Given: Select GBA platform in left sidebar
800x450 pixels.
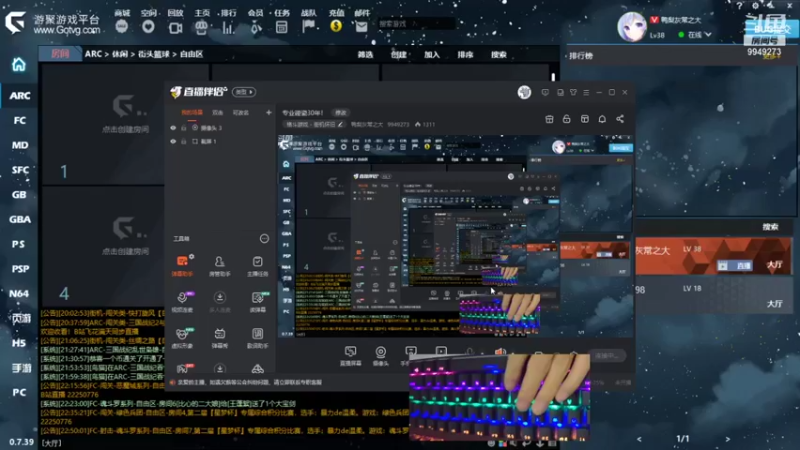Looking at the screenshot, I should [x=19, y=219].
